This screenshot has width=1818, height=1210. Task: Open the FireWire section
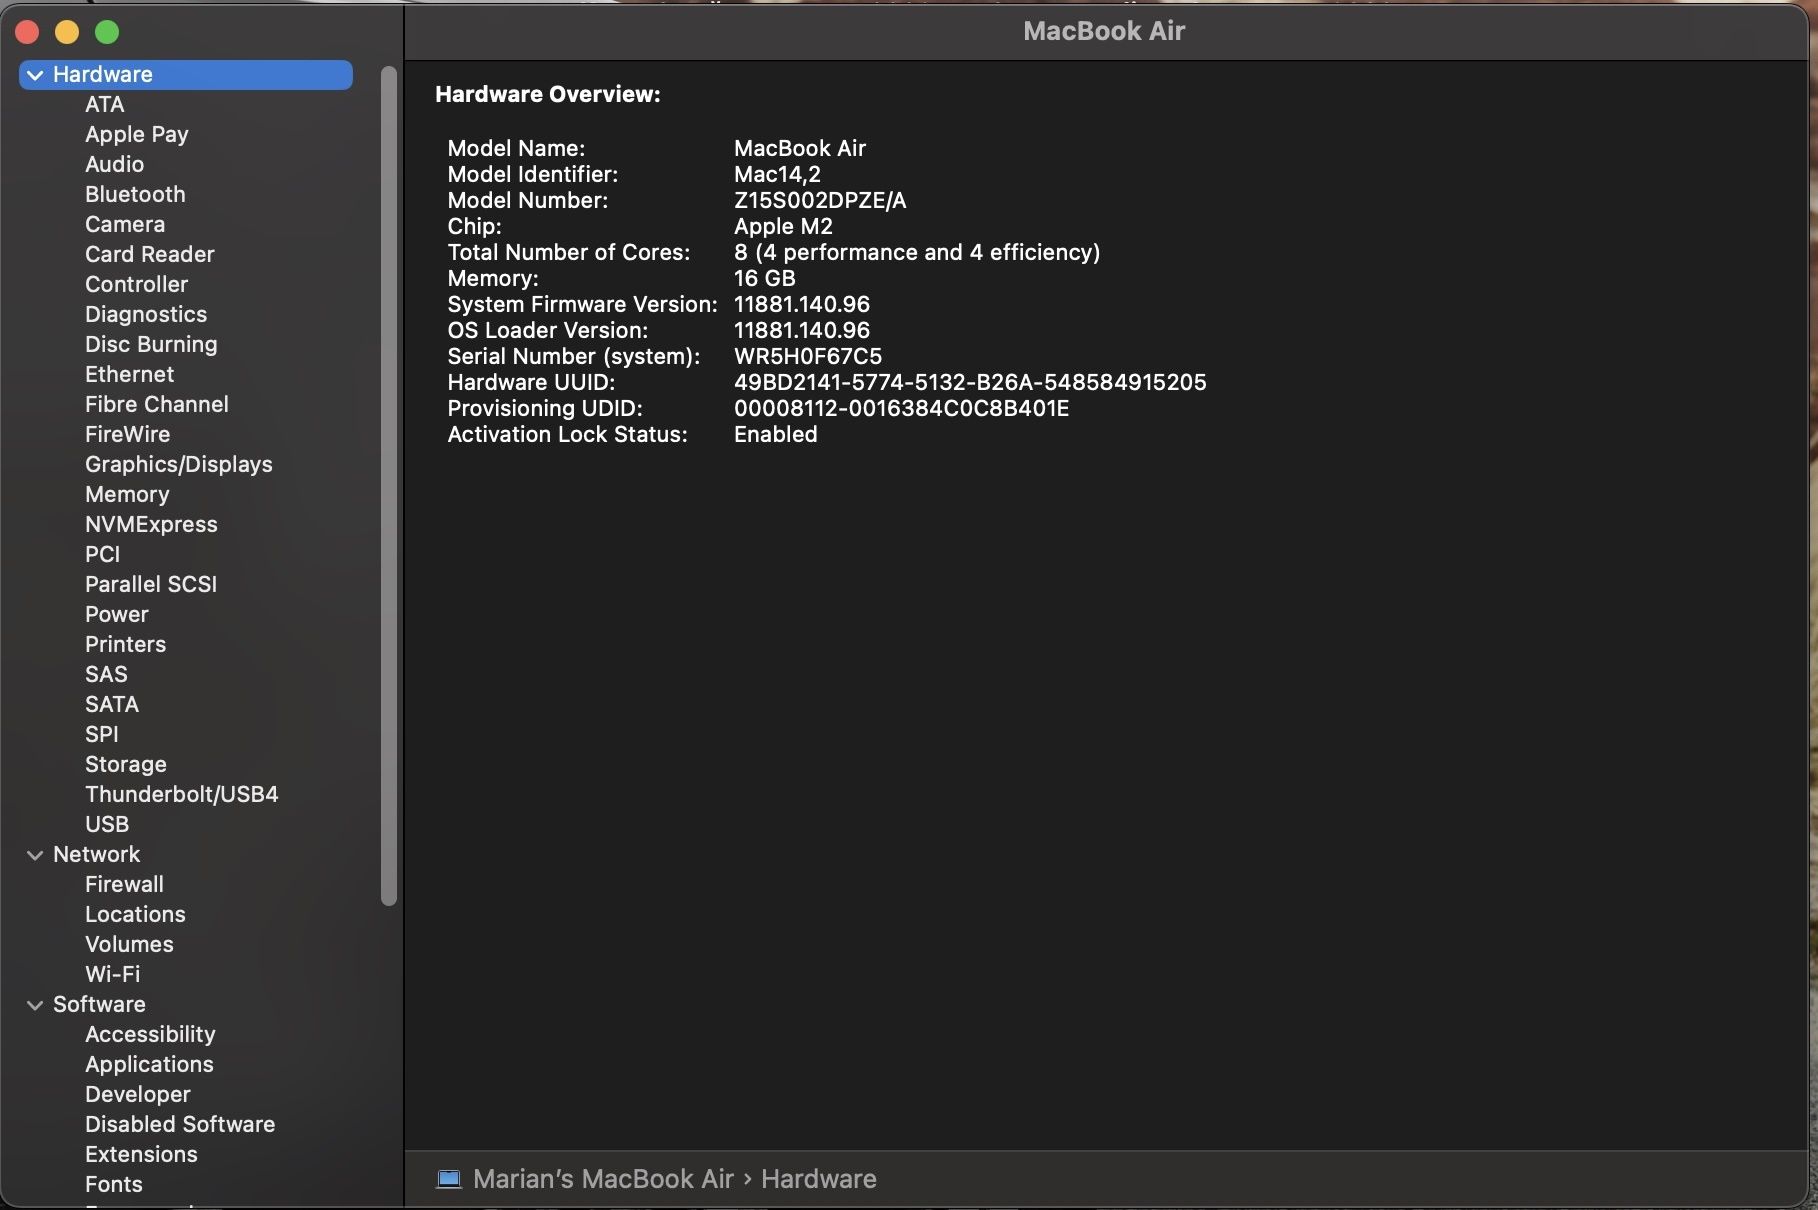(127, 434)
